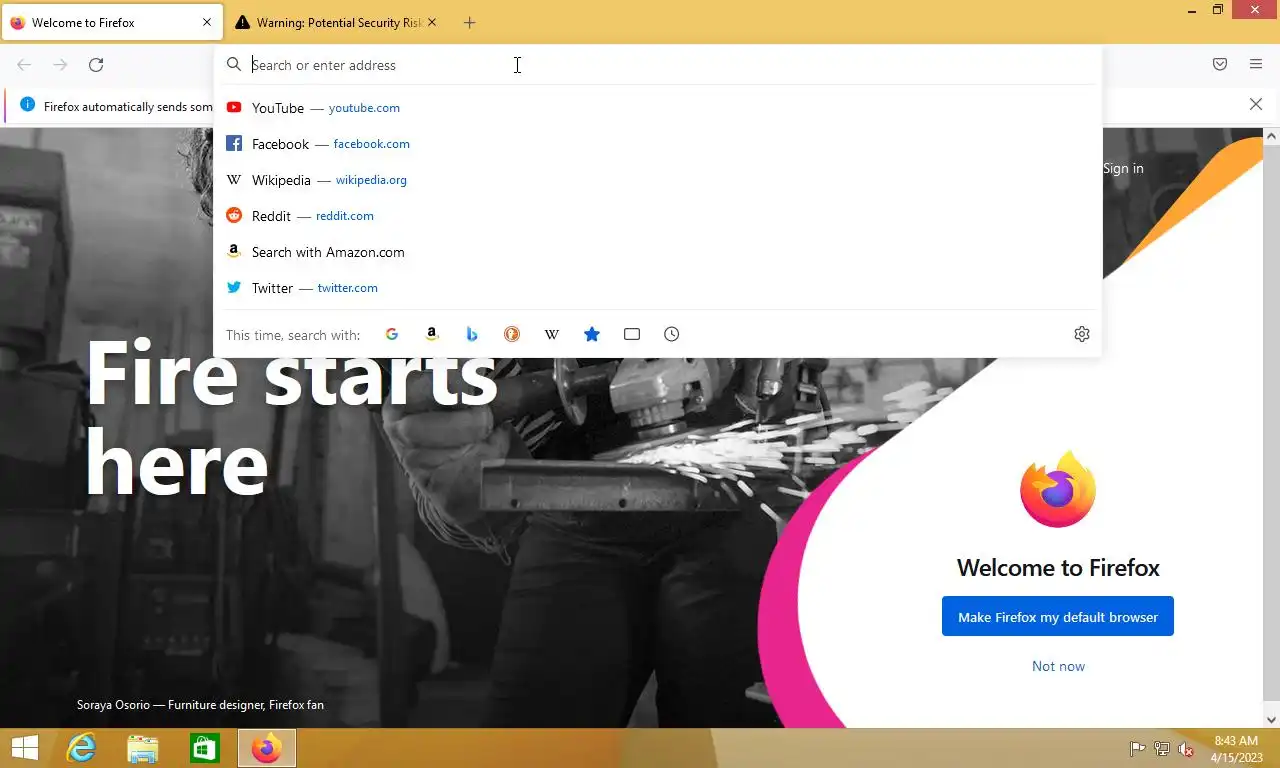The height and width of the screenshot is (768, 1280).
Task: Close the Welcome to Firefox tab
Action: [207, 22]
